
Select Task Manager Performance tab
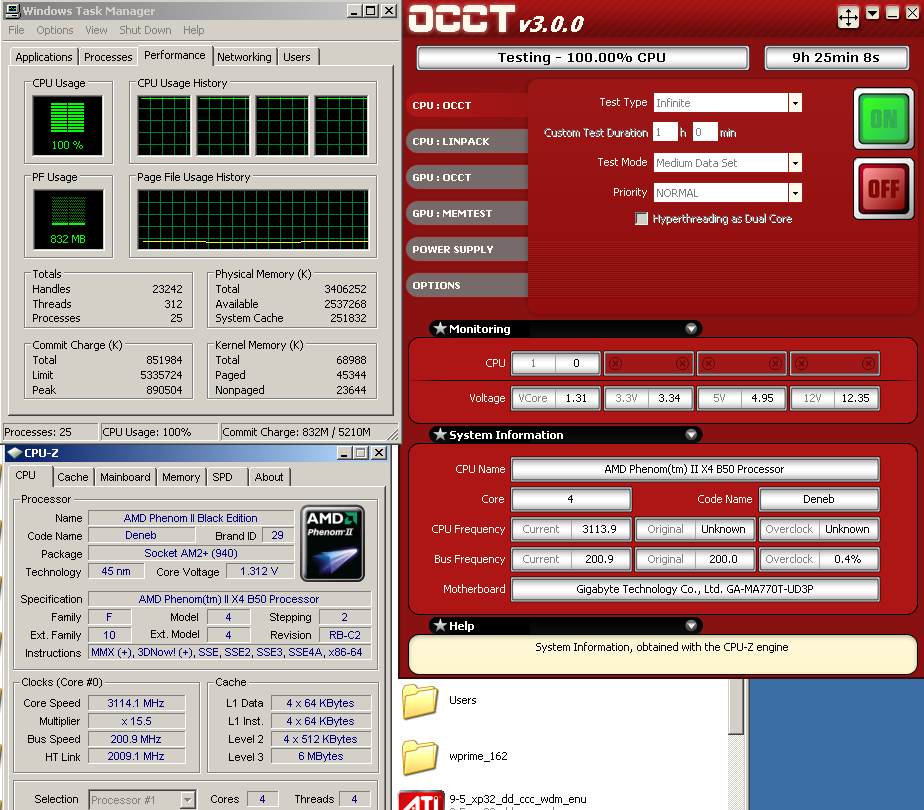pos(174,55)
